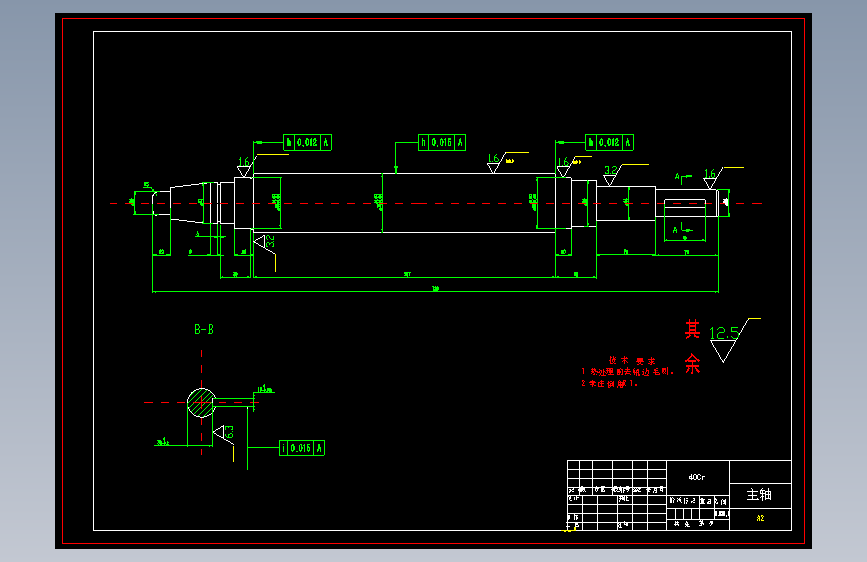Image resolution: width=867 pixels, height=562 pixels.
Task: Click the red "技术要求" heading
Action: (x=632, y=361)
